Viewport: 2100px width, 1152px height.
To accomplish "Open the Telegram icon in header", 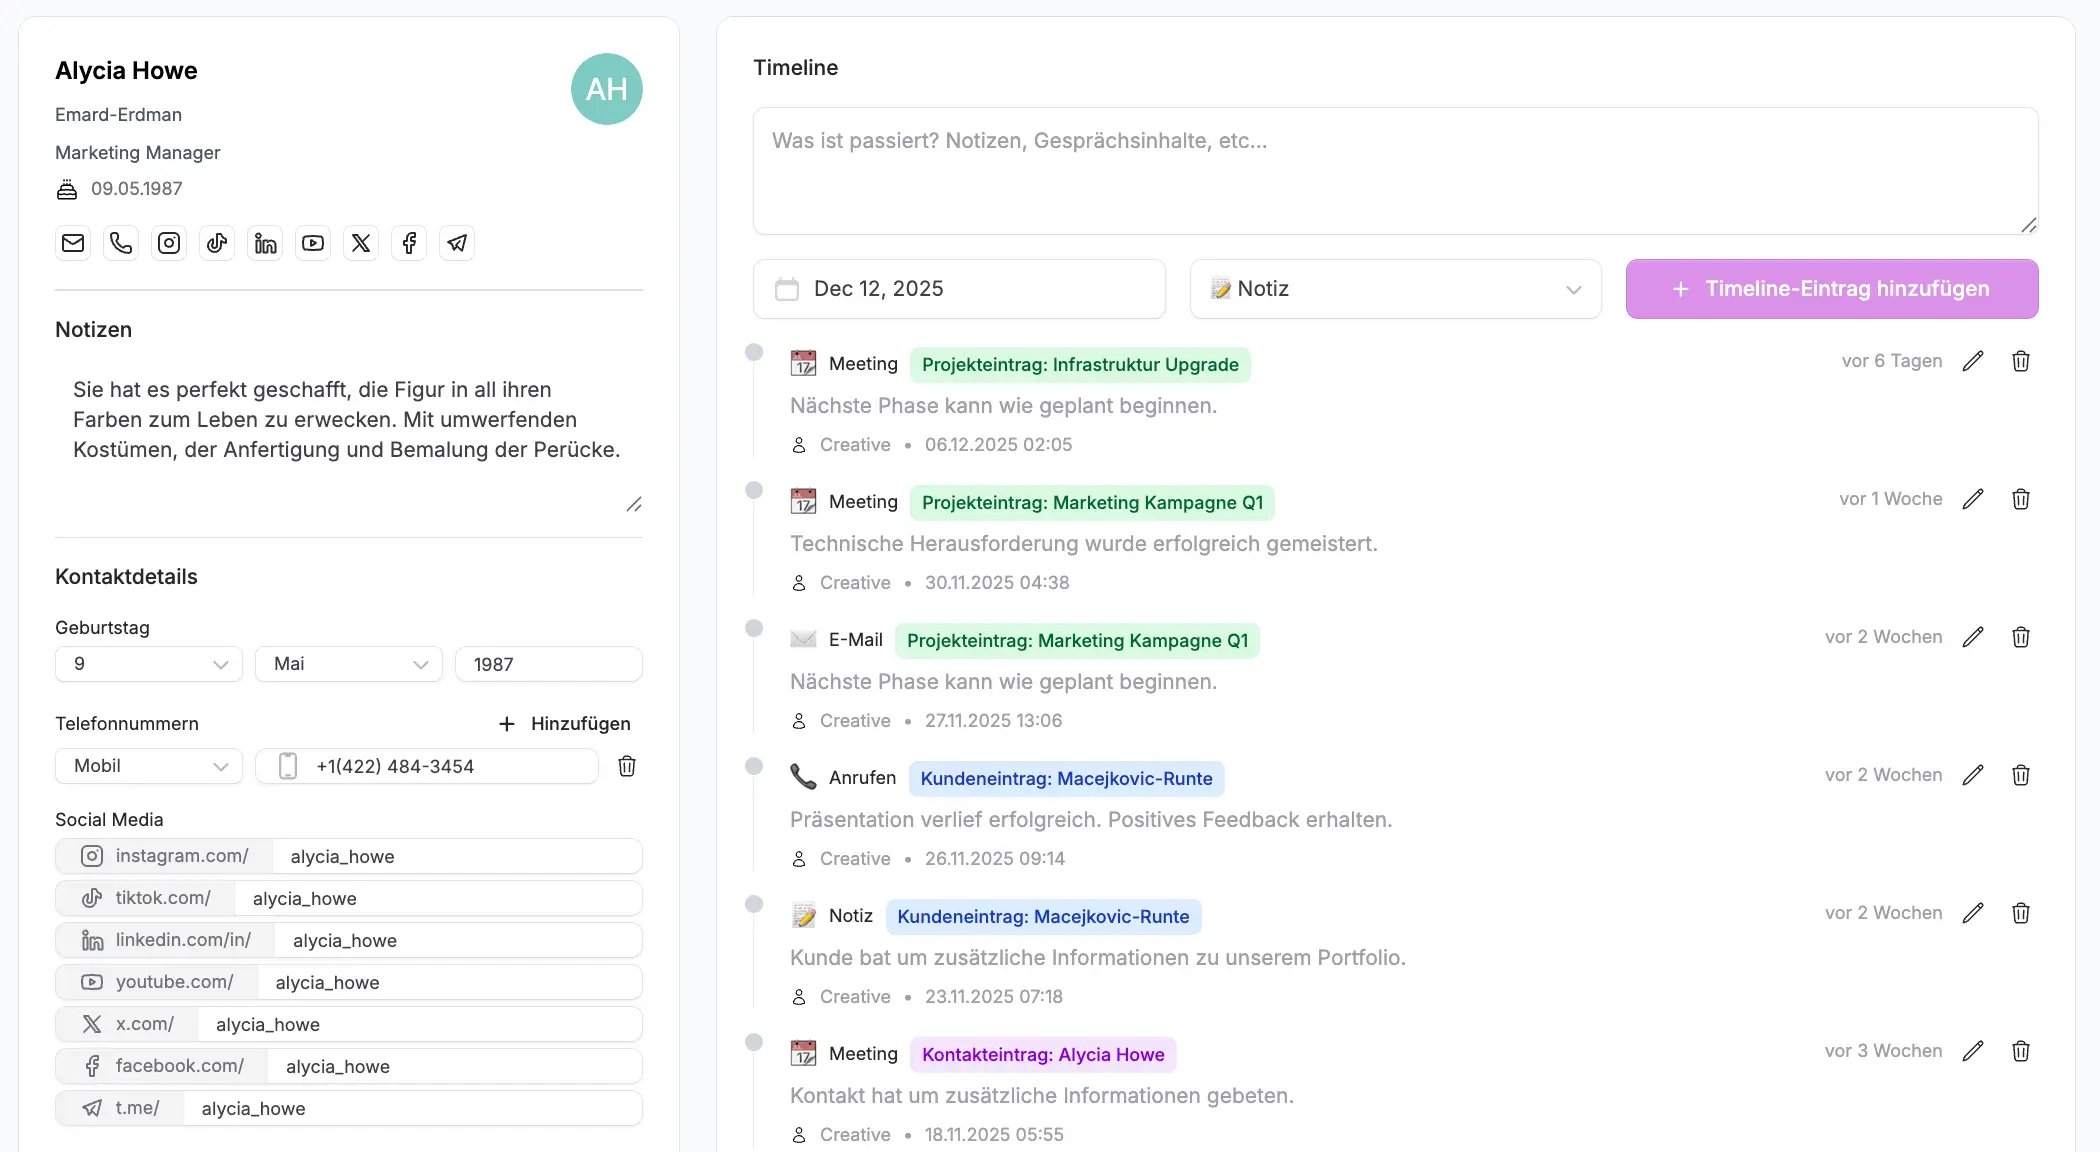I will coord(457,243).
